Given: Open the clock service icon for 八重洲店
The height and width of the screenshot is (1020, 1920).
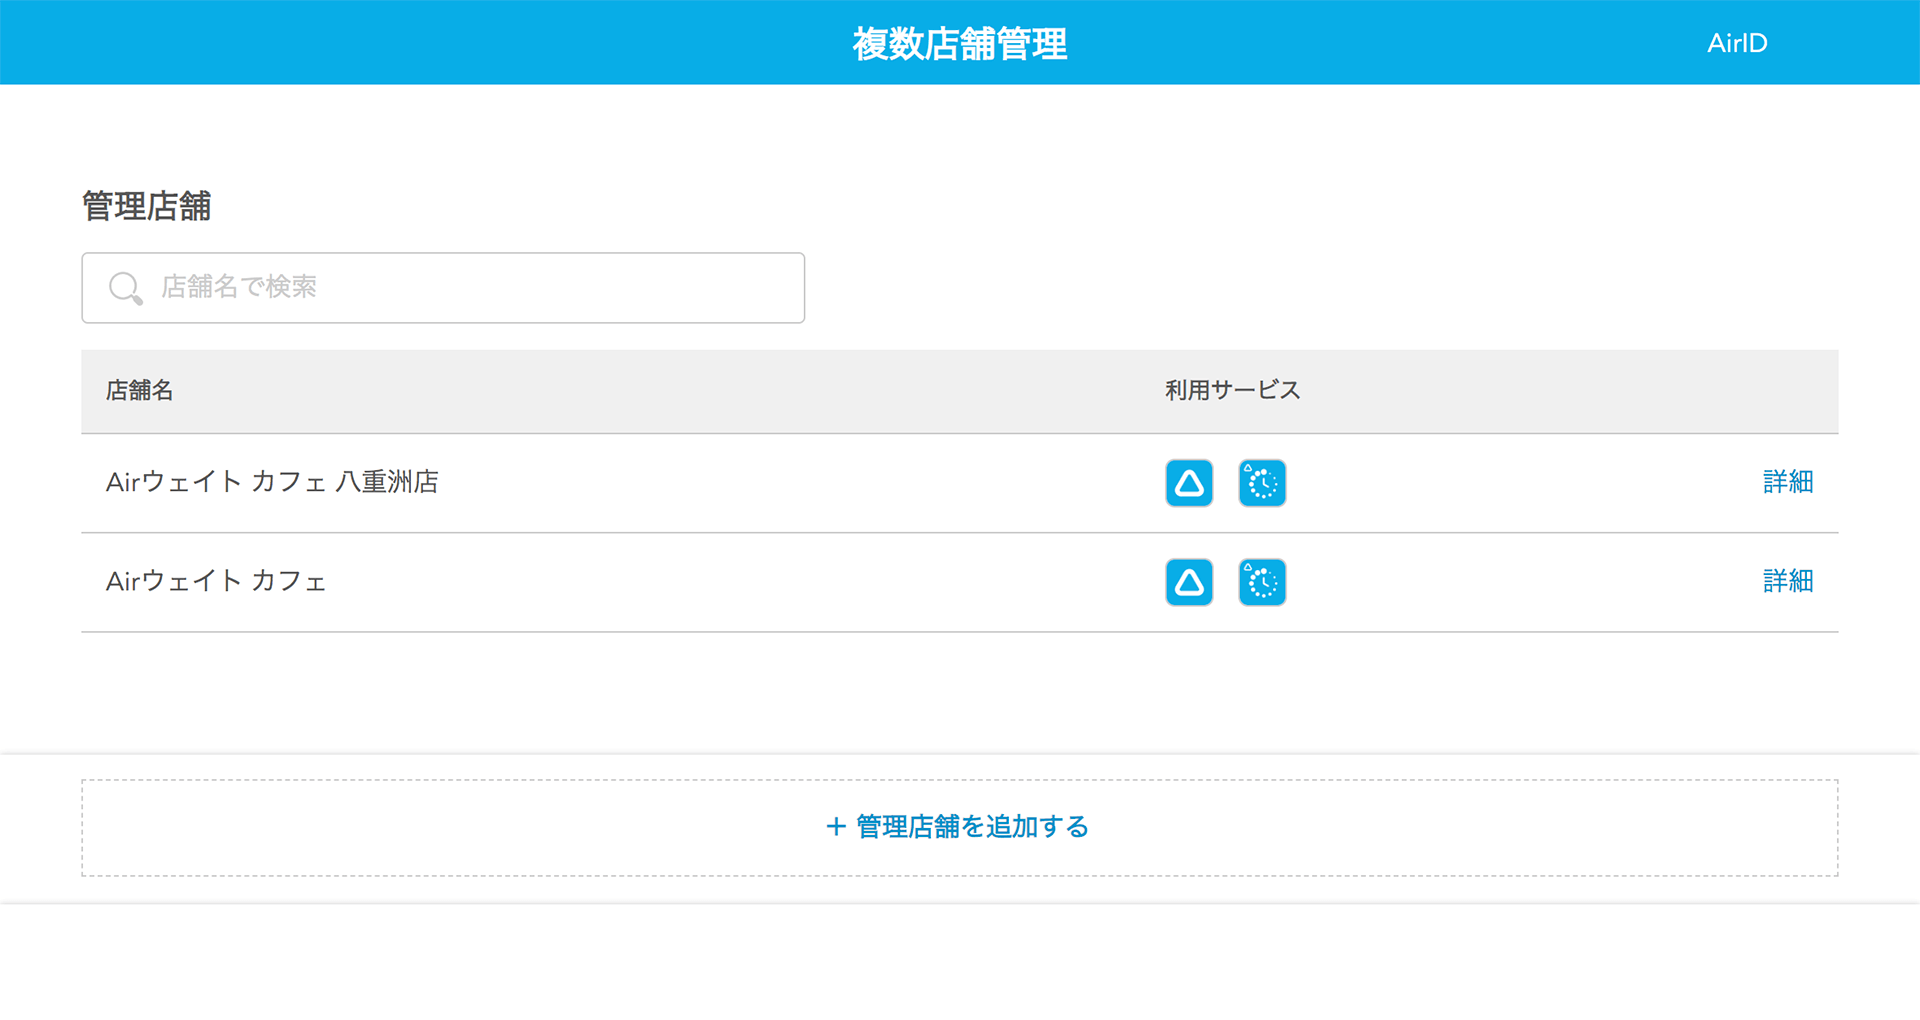Looking at the screenshot, I should [x=1262, y=483].
